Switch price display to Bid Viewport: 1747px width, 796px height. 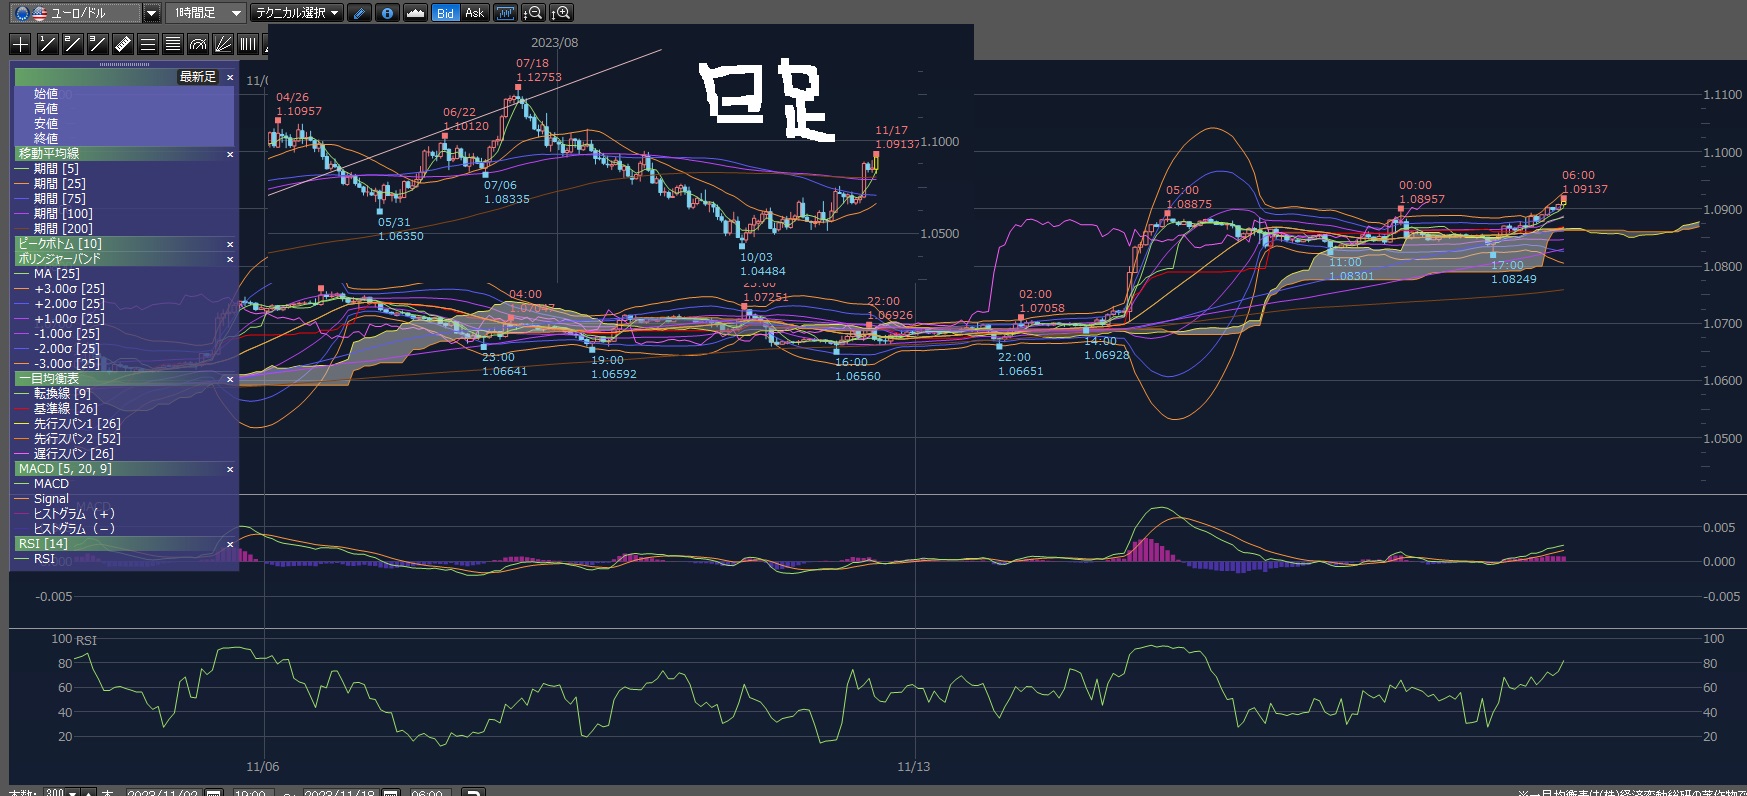click(x=445, y=13)
